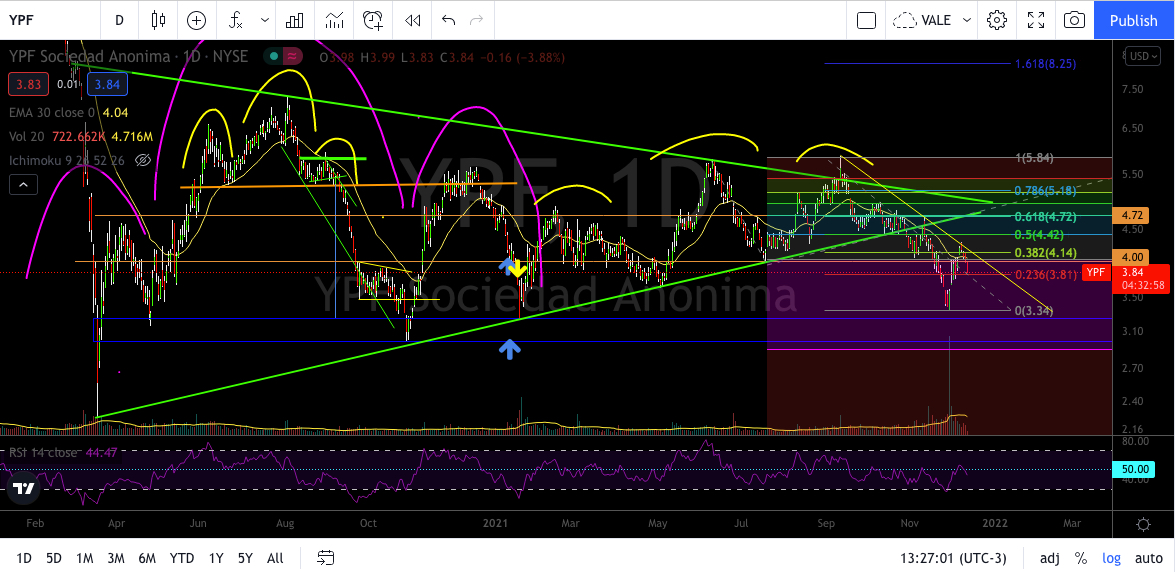The image size is (1175, 572).
Task: Toggle the % percent scale
Action: point(1081,558)
